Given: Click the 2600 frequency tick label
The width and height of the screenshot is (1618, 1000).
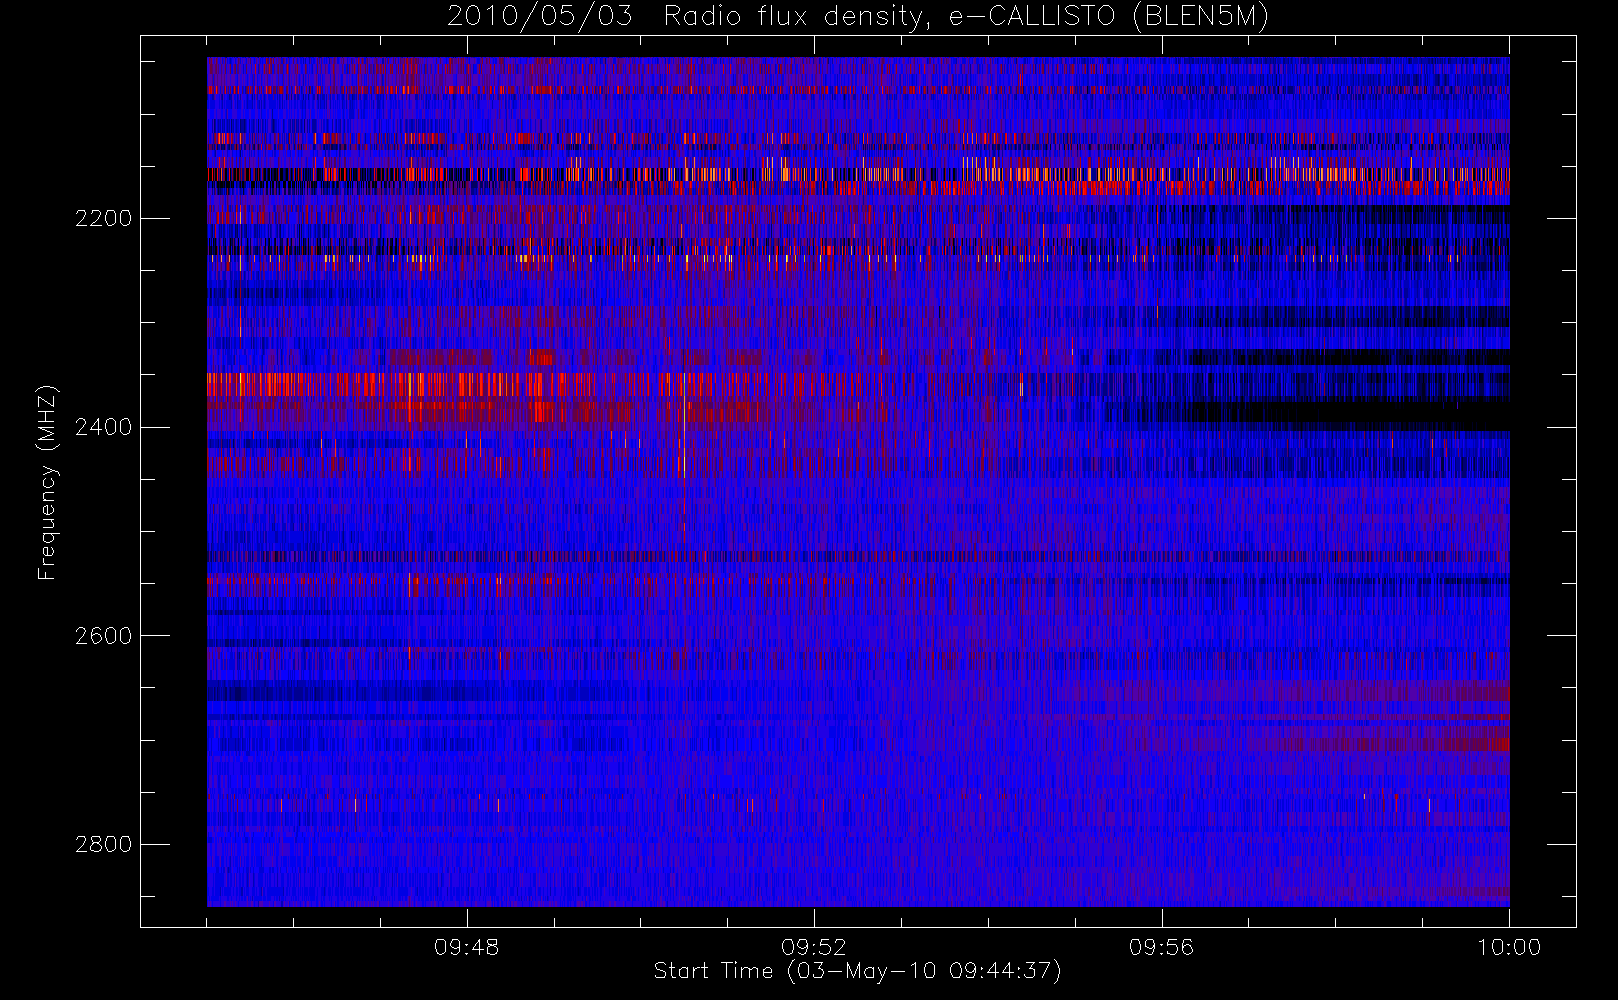Looking at the screenshot, I should point(103,636).
